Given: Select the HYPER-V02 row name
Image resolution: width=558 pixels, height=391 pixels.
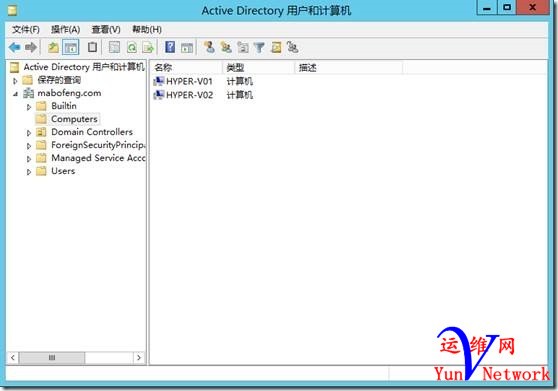Looking at the screenshot, I should pyautogui.click(x=189, y=95).
